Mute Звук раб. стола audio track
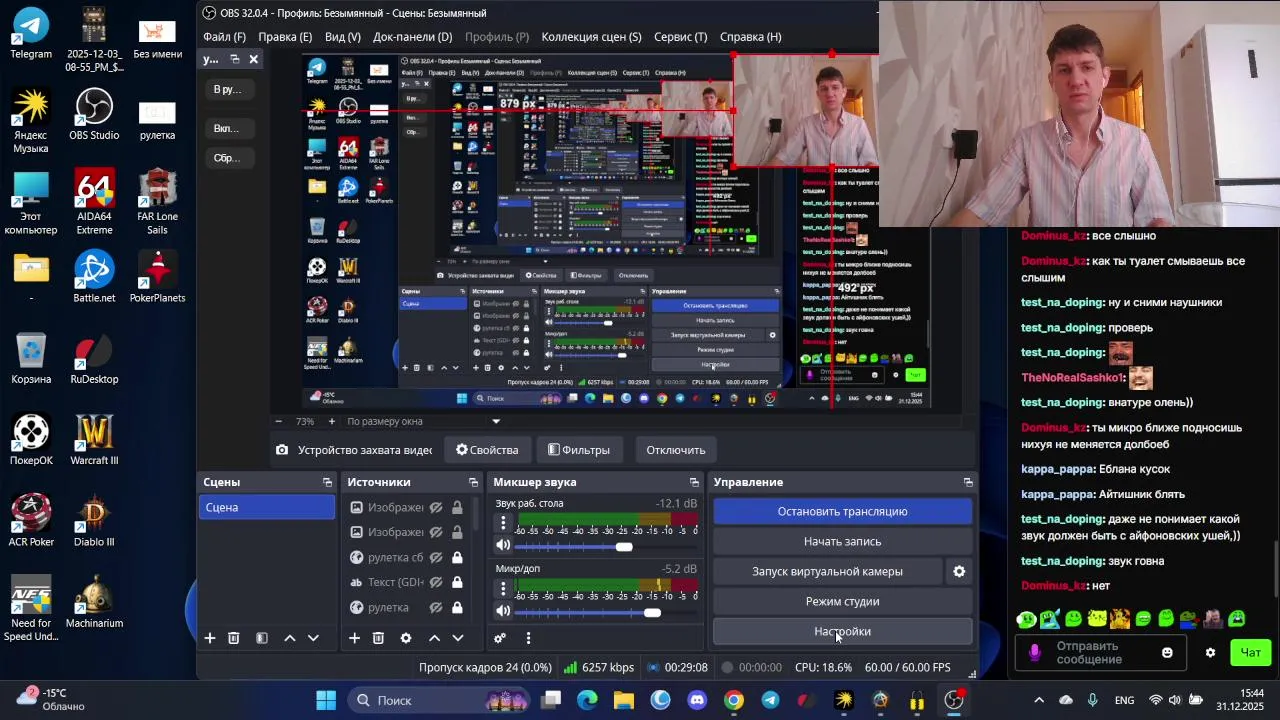Viewport: 1280px width, 720px height. 503,546
